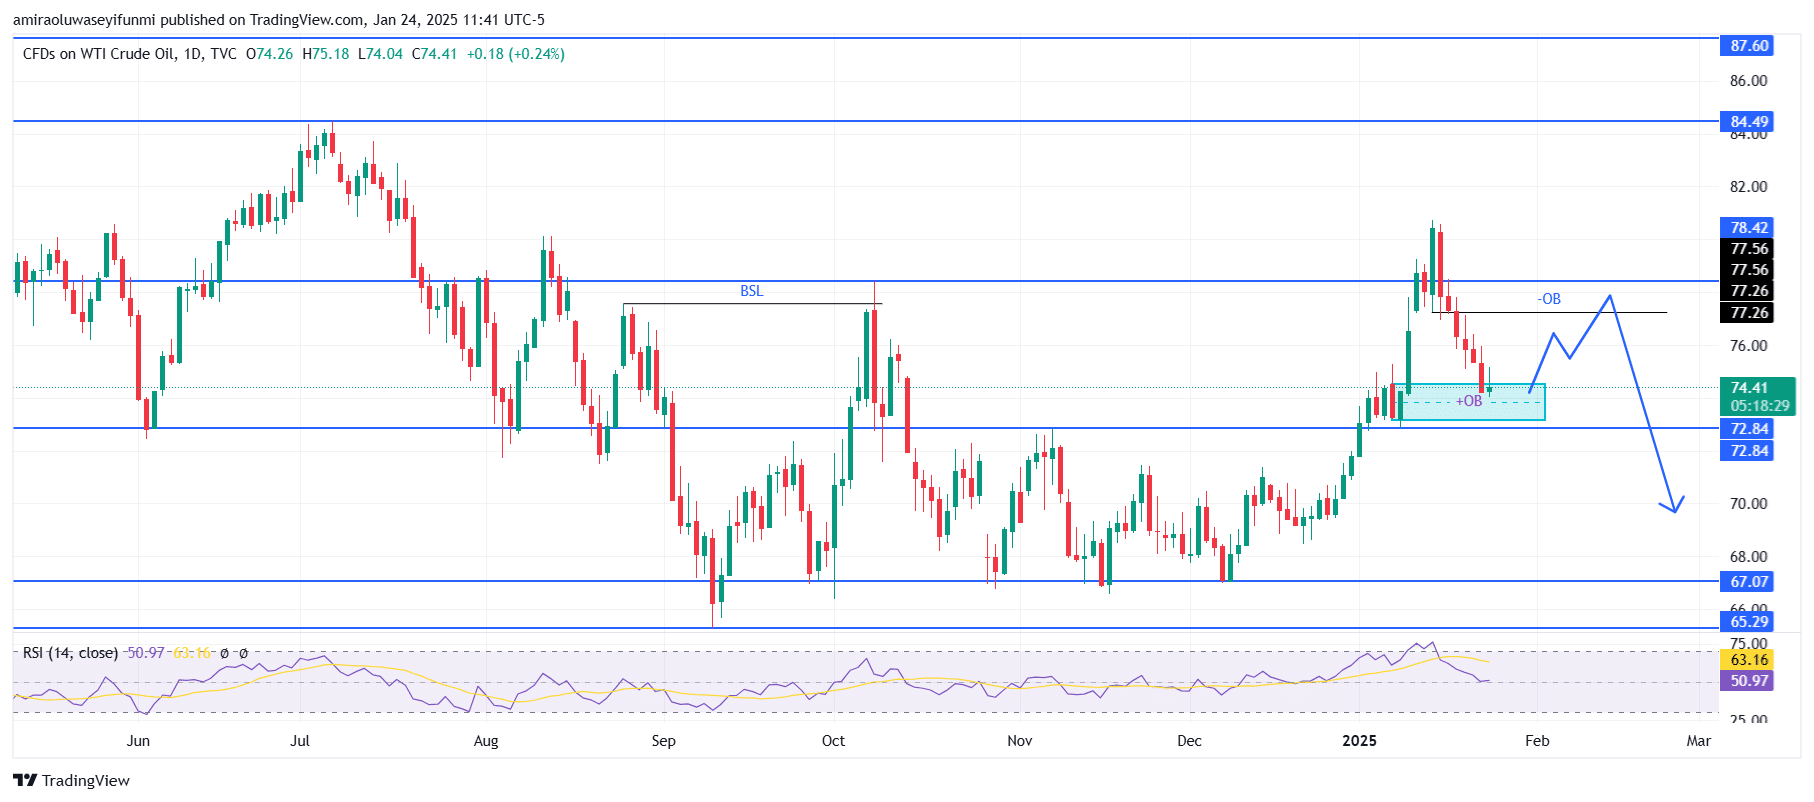Click the Sep label on time axis
Screen dimensions: 1814x802
pyautogui.click(x=663, y=741)
